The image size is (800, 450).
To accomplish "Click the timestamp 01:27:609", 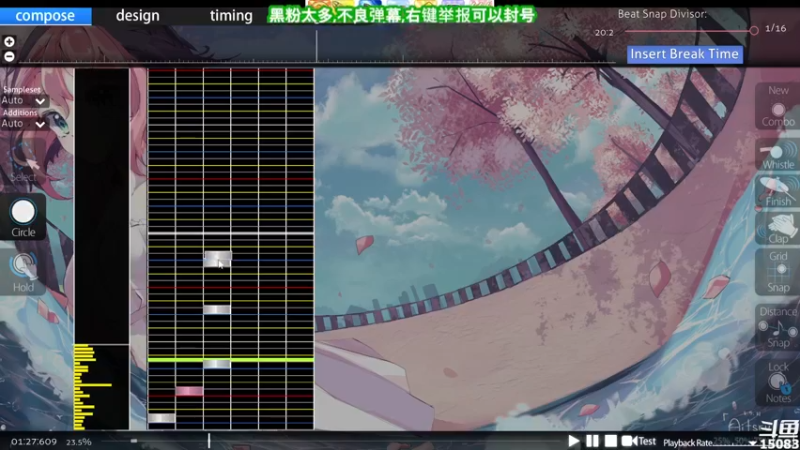I will pos(34,442).
